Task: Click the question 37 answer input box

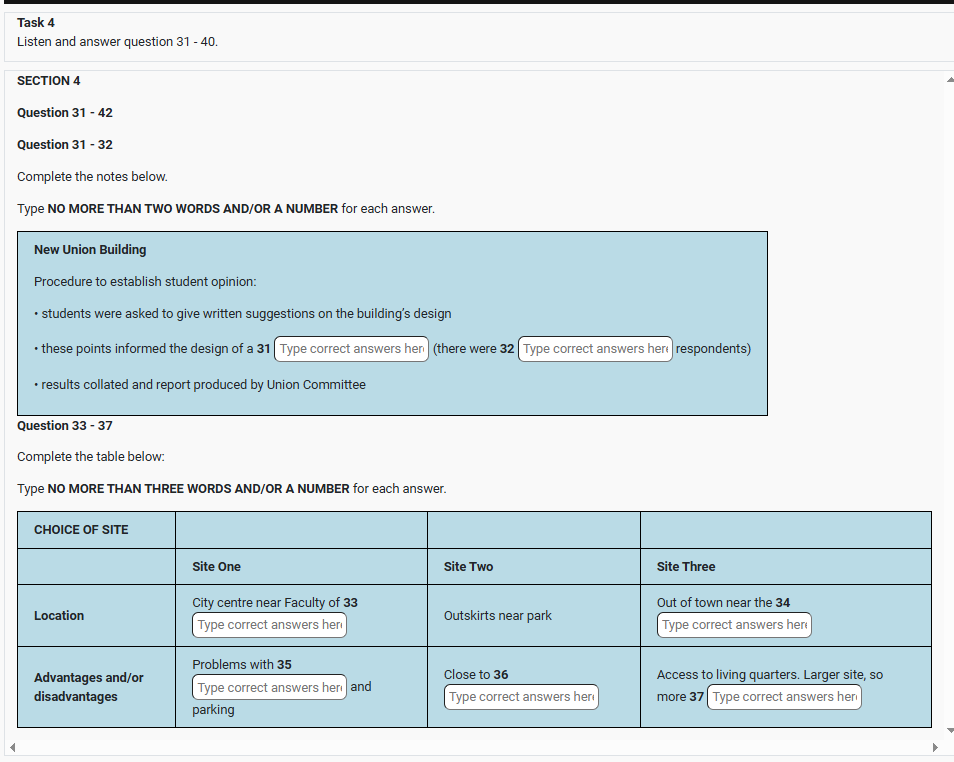Action: click(784, 697)
